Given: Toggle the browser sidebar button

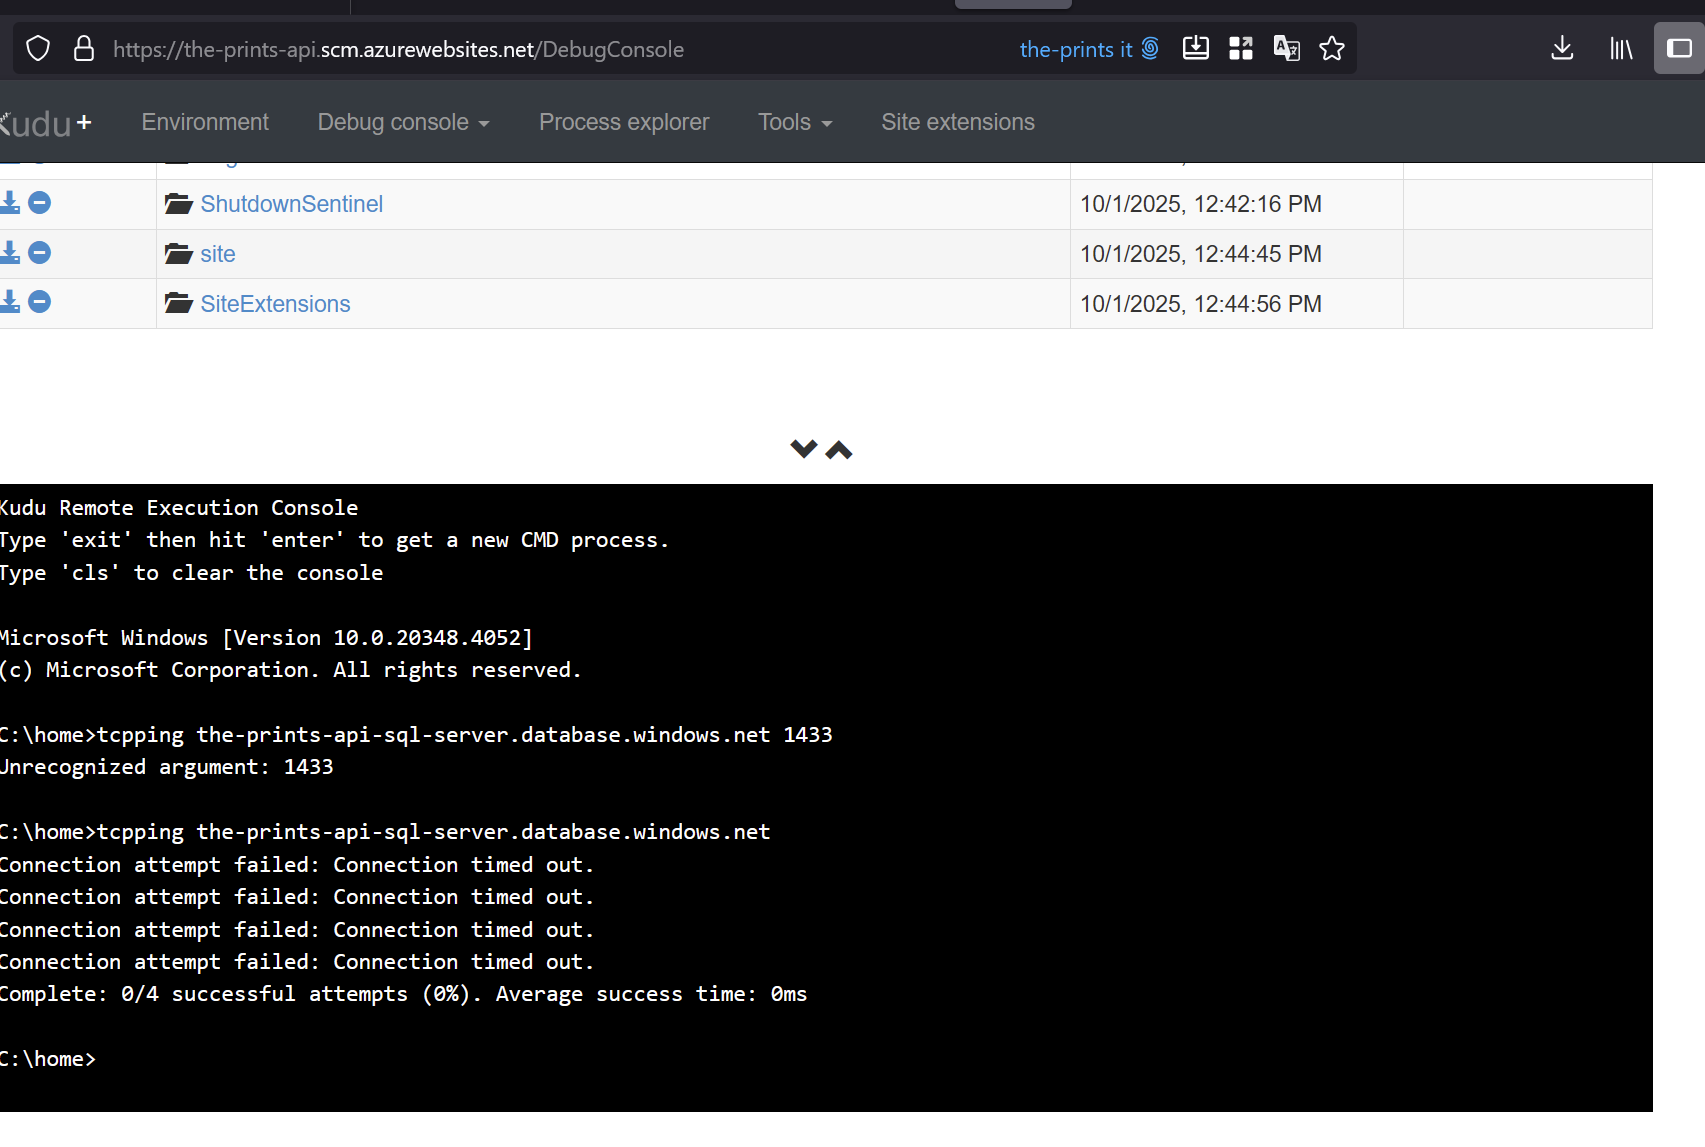Looking at the screenshot, I should point(1680,48).
